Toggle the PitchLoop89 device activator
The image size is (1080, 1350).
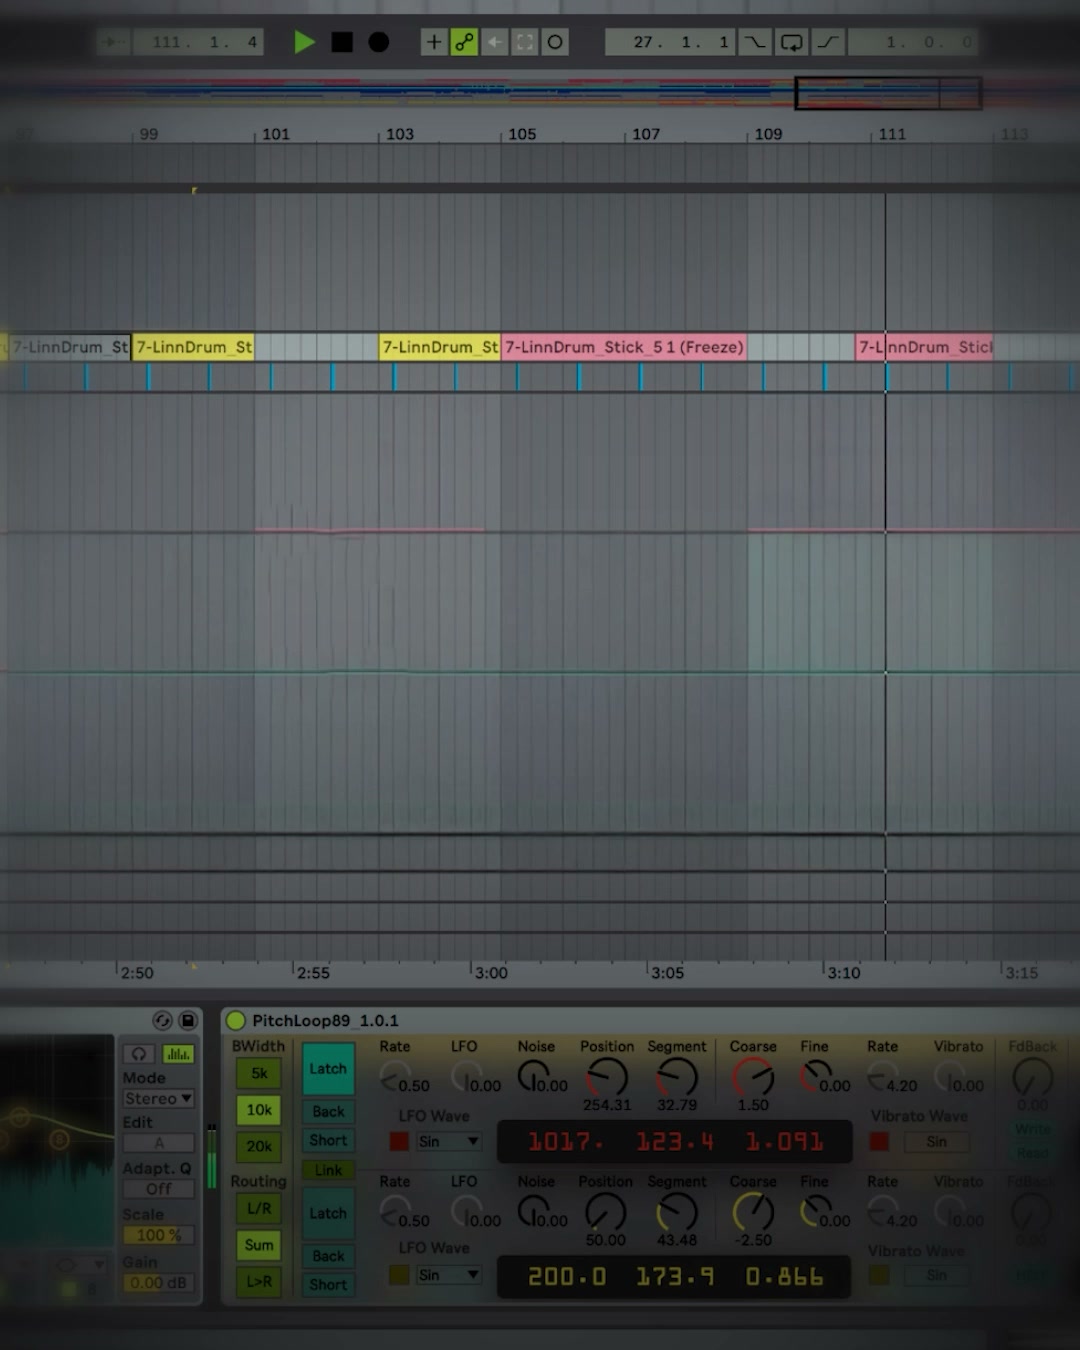(236, 1020)
